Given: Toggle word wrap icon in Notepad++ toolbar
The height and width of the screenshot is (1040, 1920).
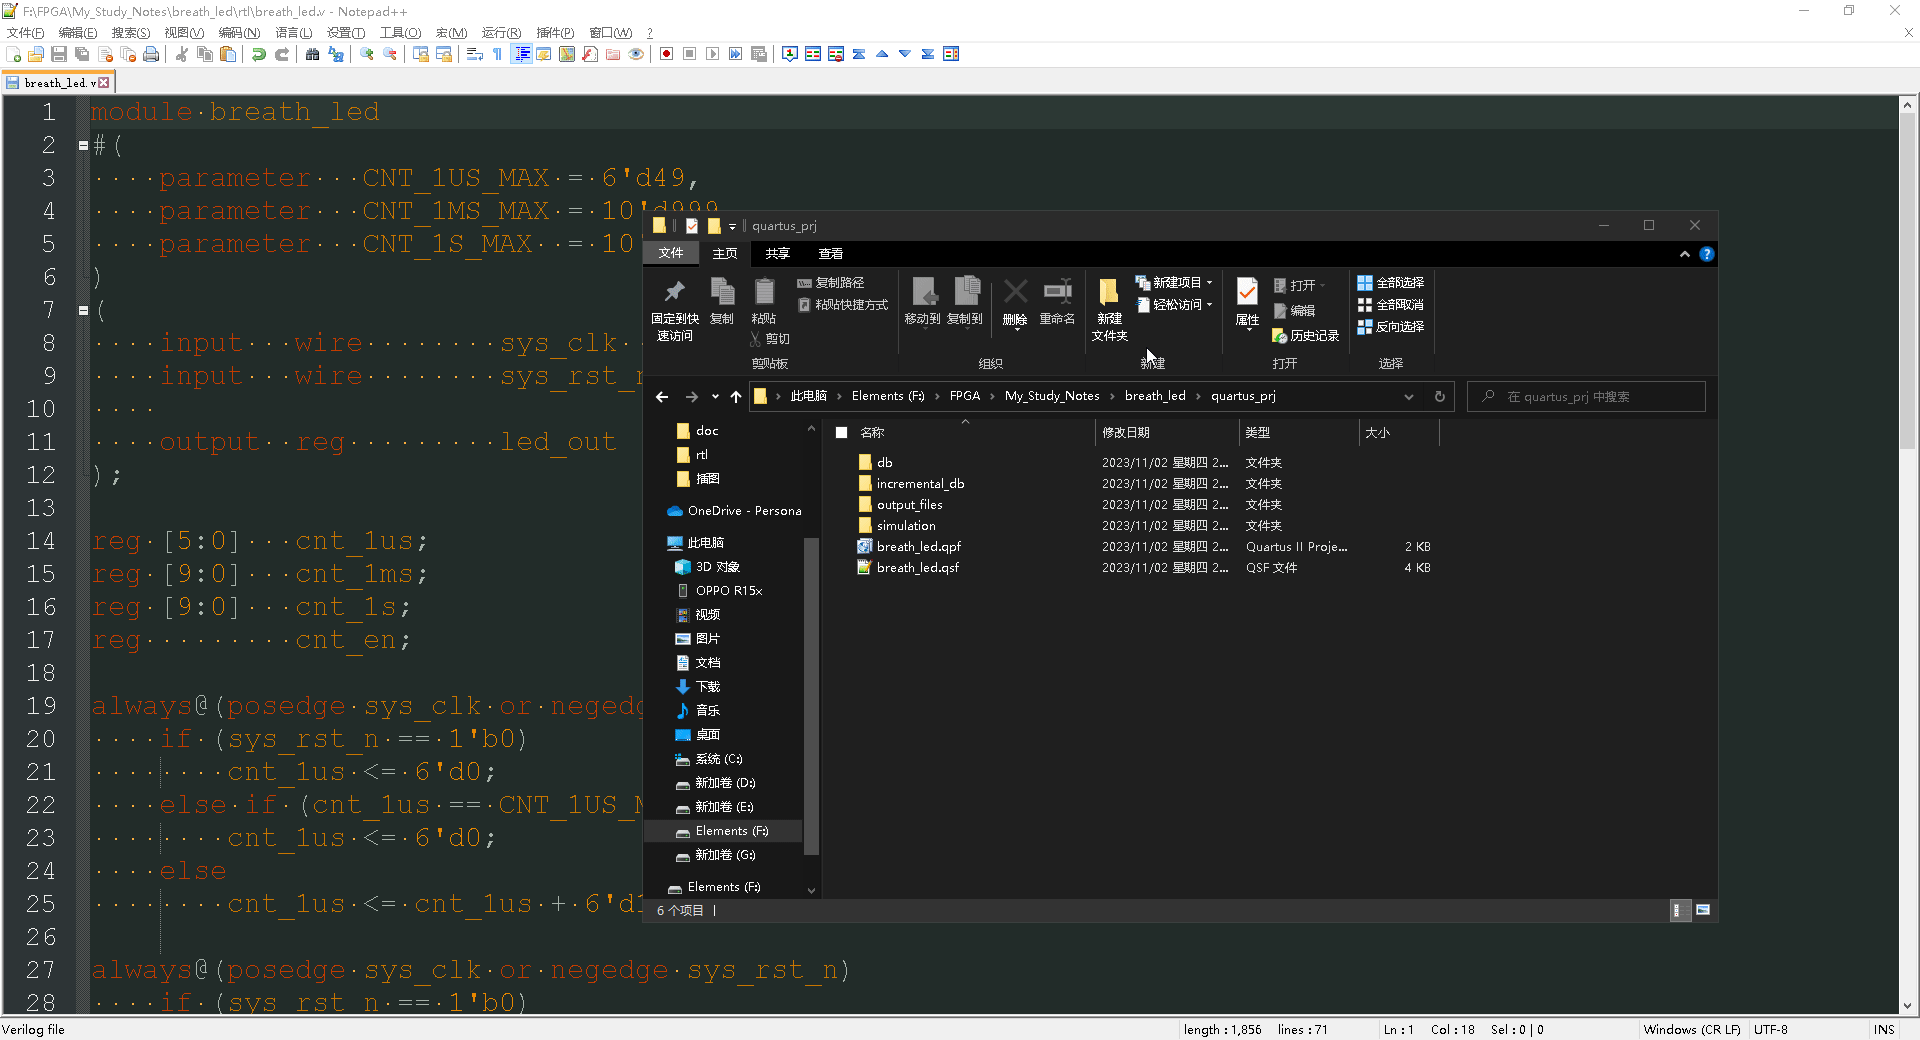Looking at the screenshot, I should [x=475, y=54].
